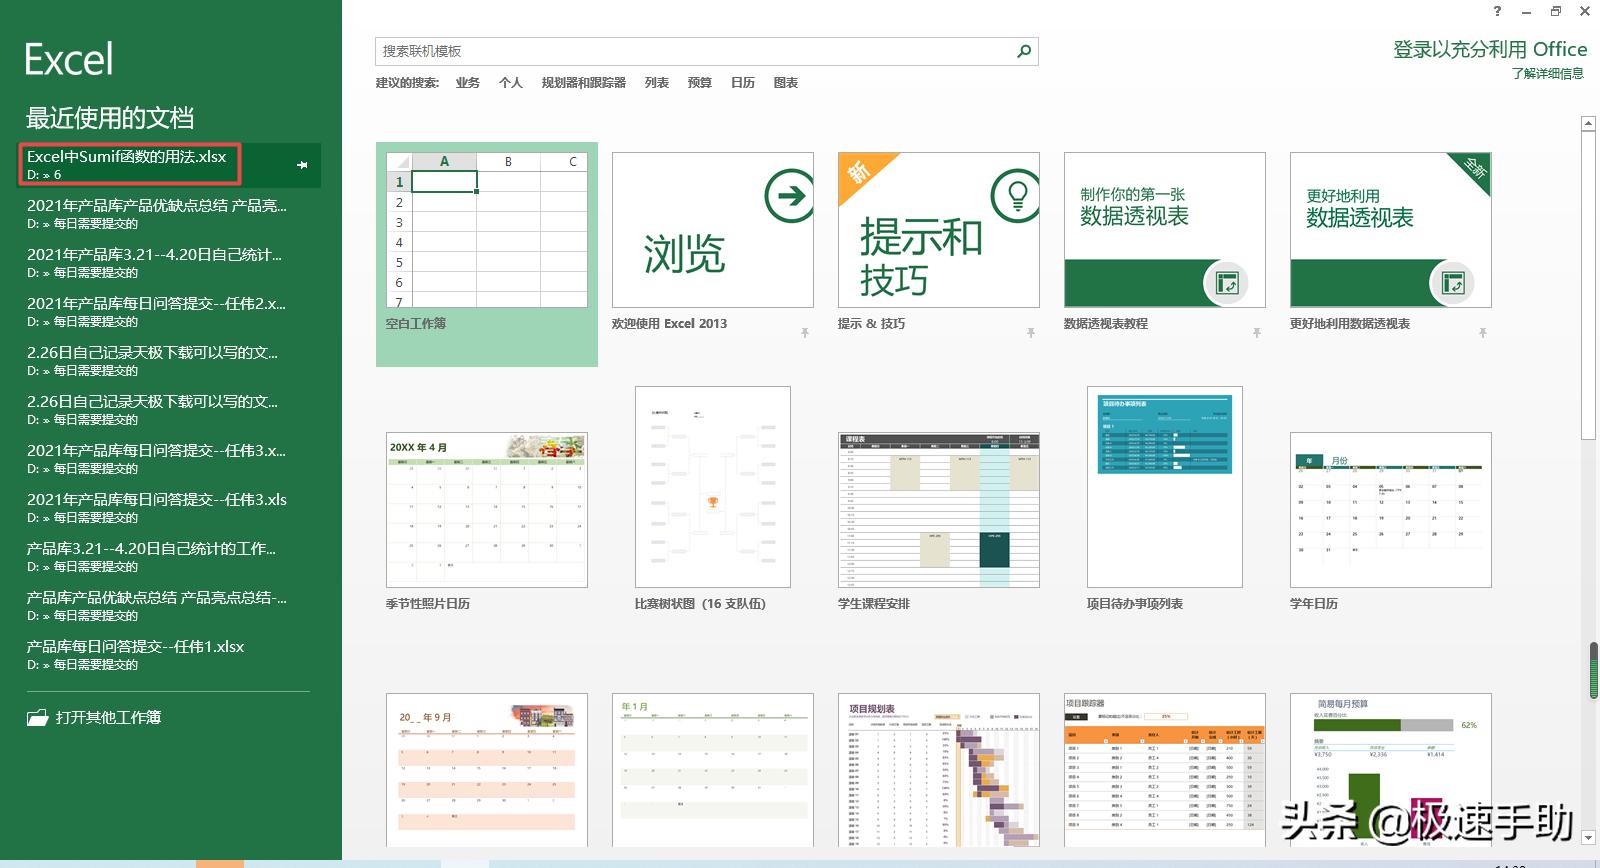Click the help question mark icon
Image resolution: width=1600 pixels, height=868 pixels.
(x=1497, y=11)
